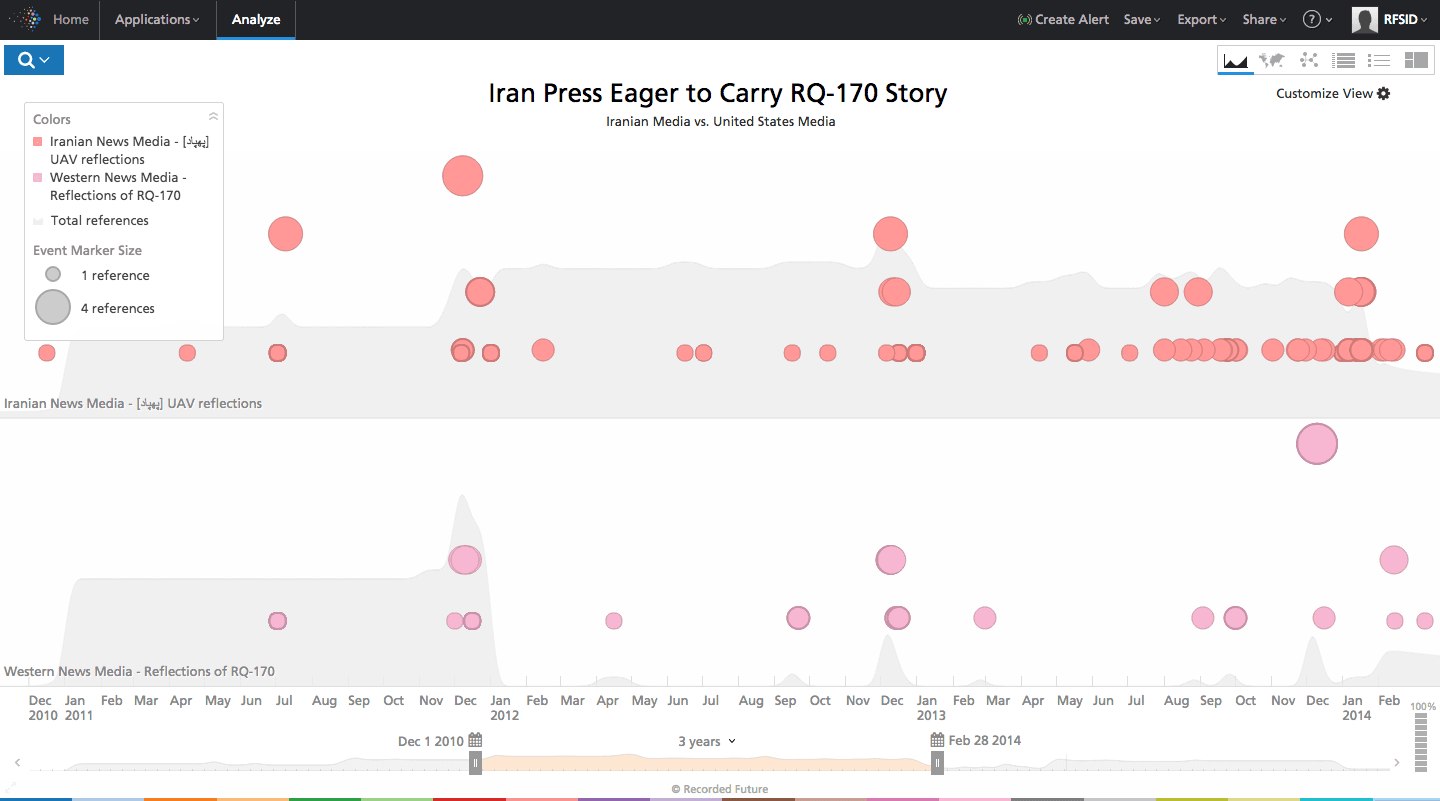Select the Western bubble in April 2012
The height and width of the screenshot is (801, 1440).
614,621
